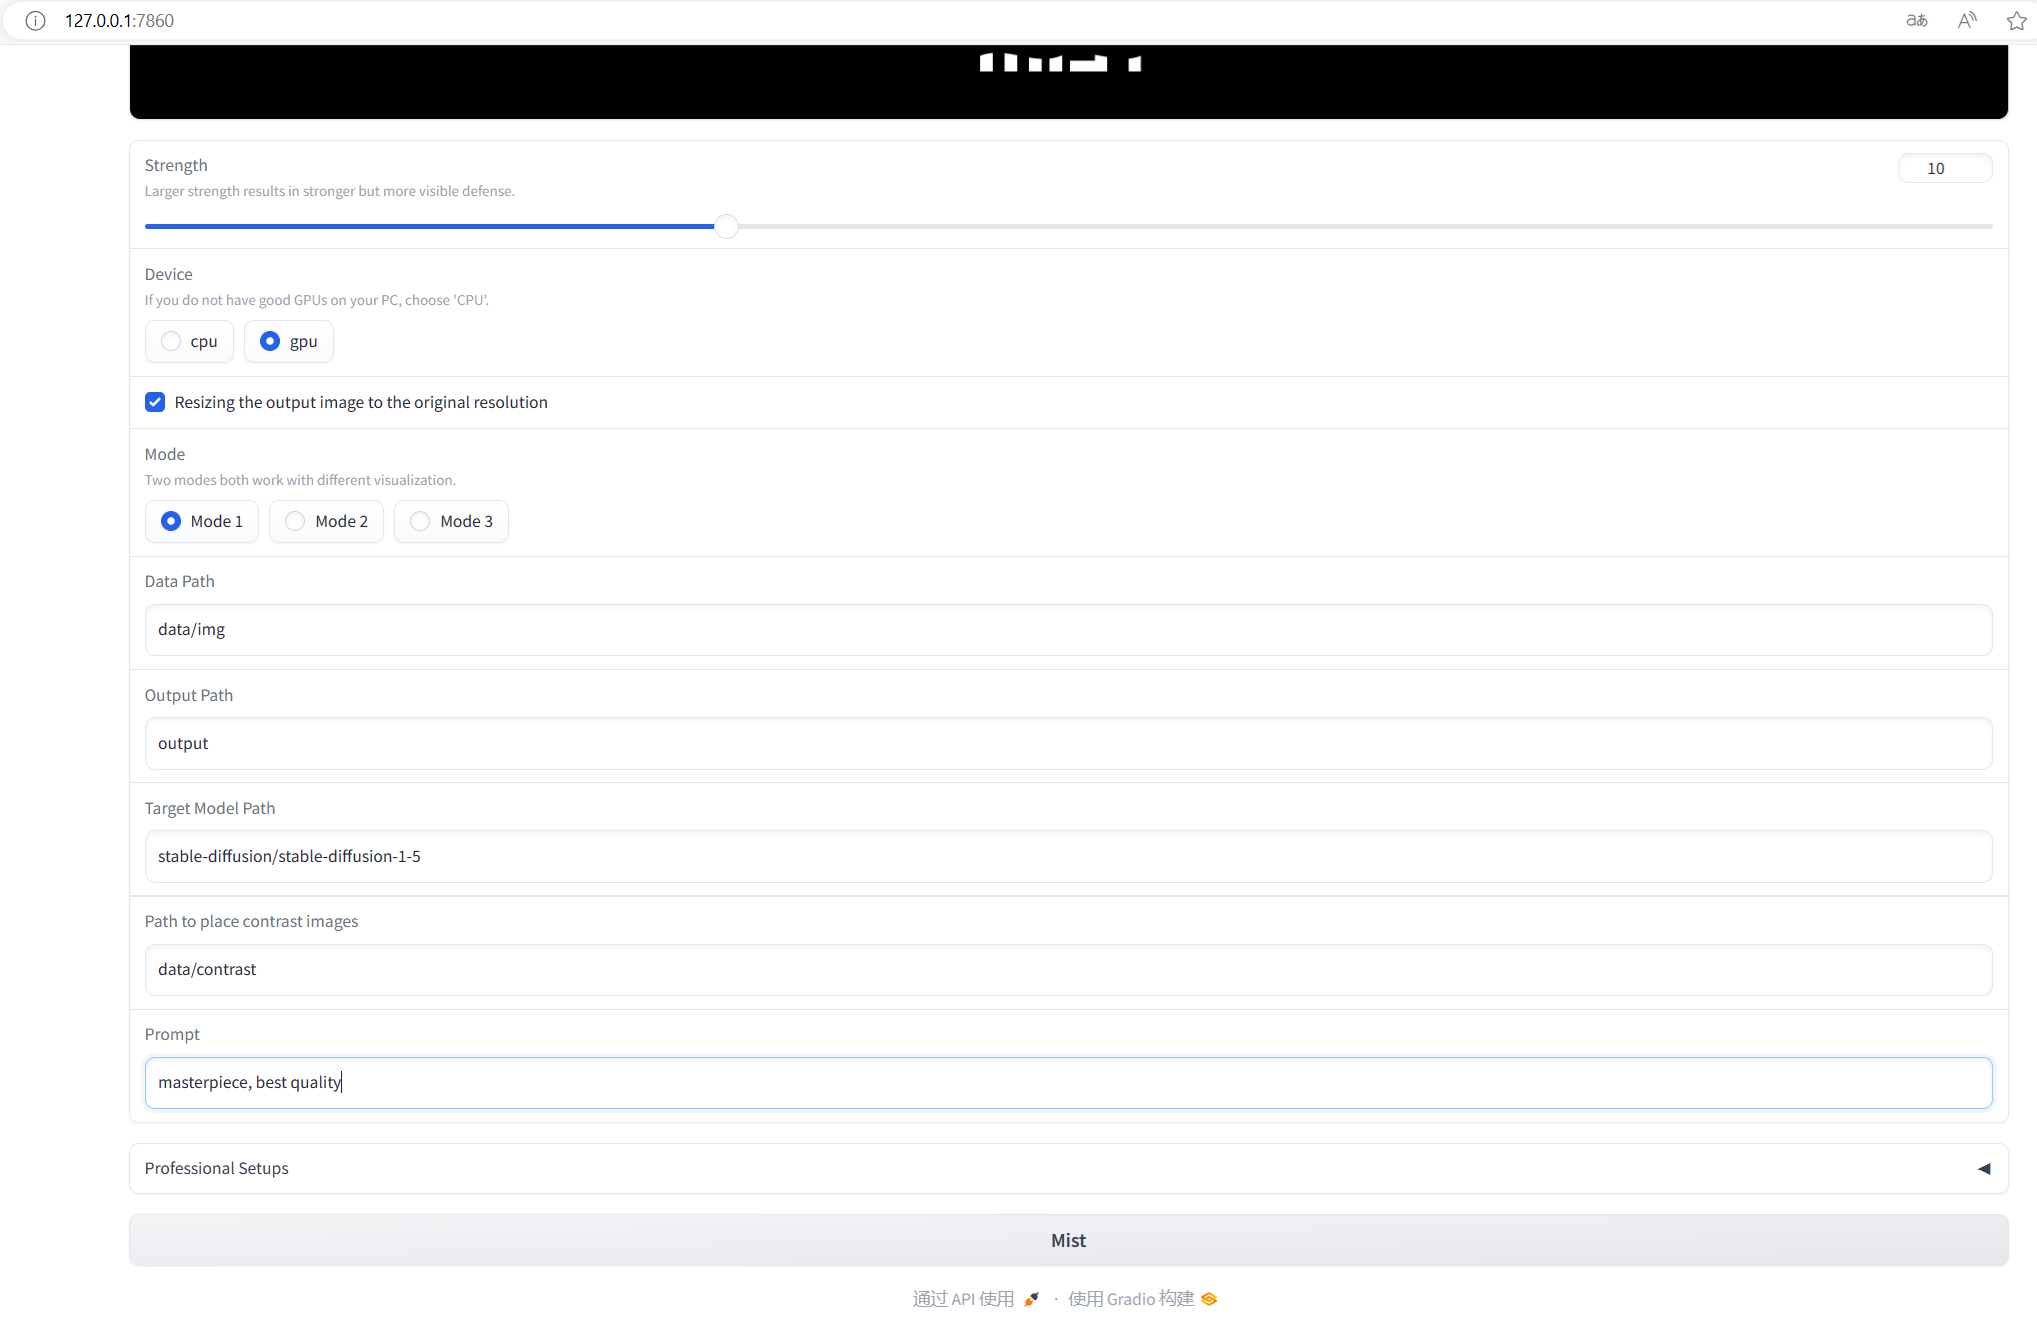Select the cpu device option

171,341
